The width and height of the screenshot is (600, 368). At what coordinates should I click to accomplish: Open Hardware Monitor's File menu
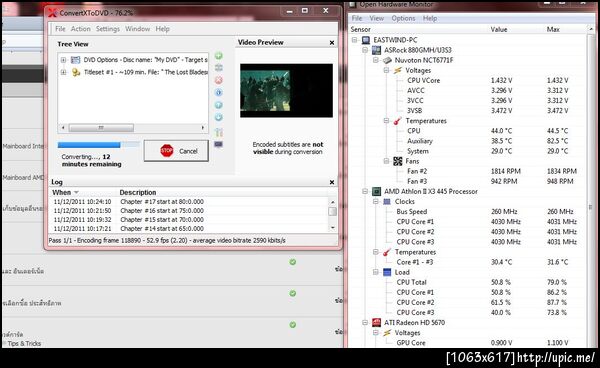tap(357, 18)
